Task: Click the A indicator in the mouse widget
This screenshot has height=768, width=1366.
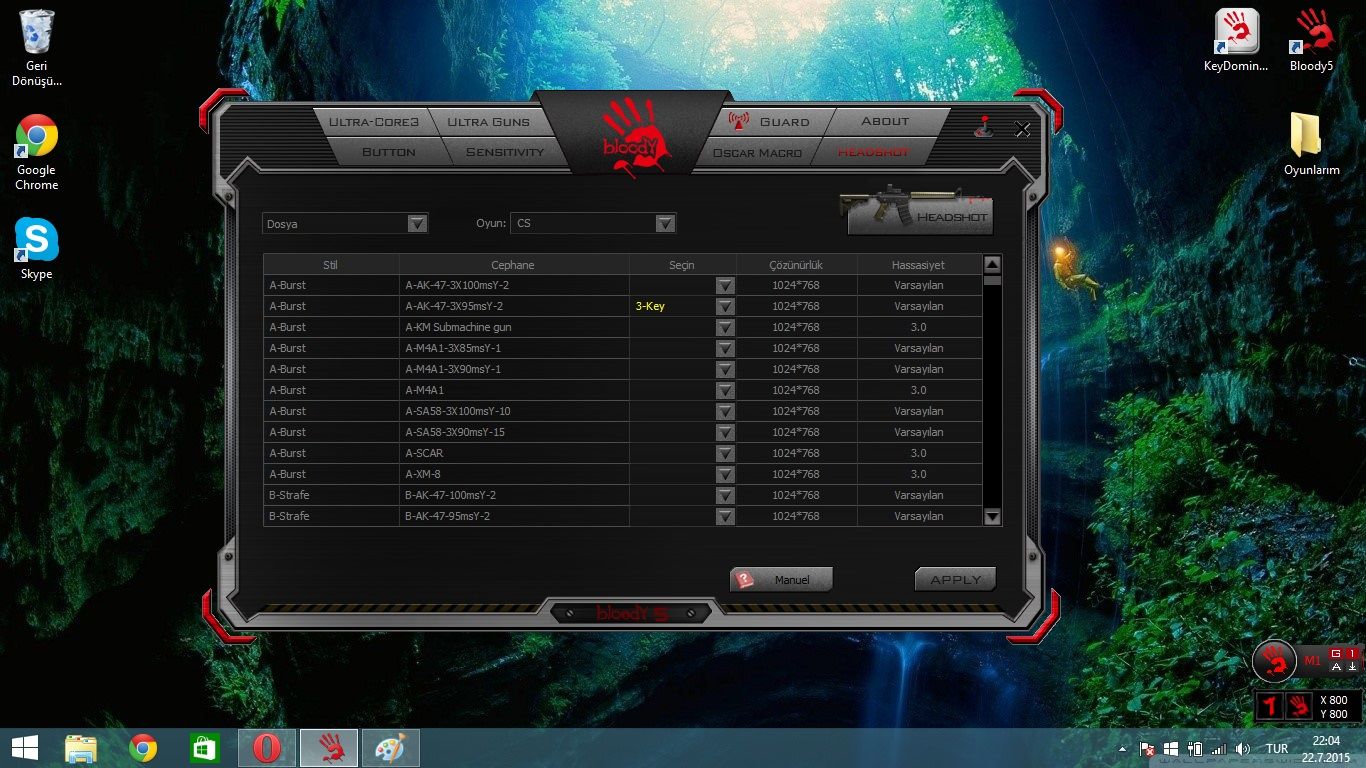Action: (x=1336, y=666)
